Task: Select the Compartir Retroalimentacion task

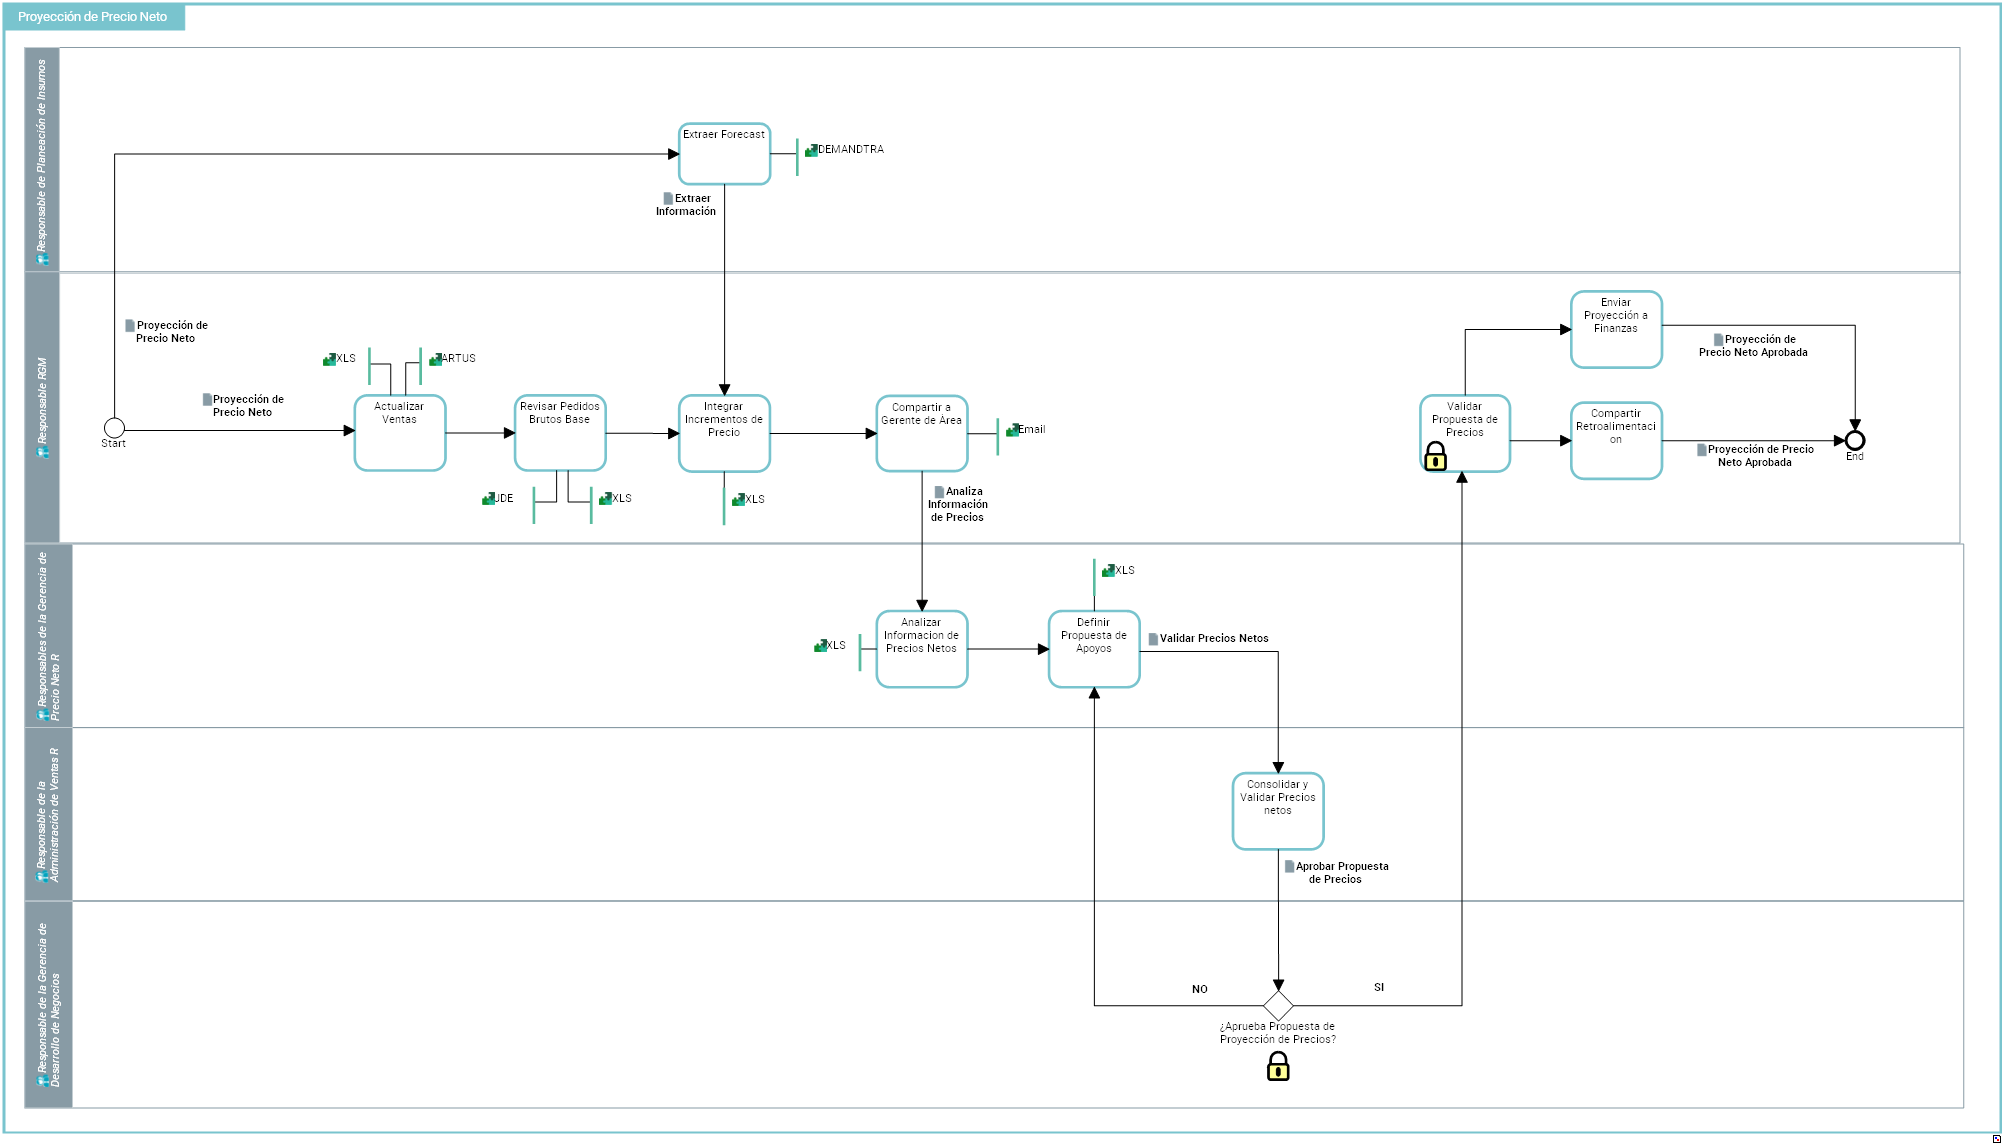Action: [1616, 441]
